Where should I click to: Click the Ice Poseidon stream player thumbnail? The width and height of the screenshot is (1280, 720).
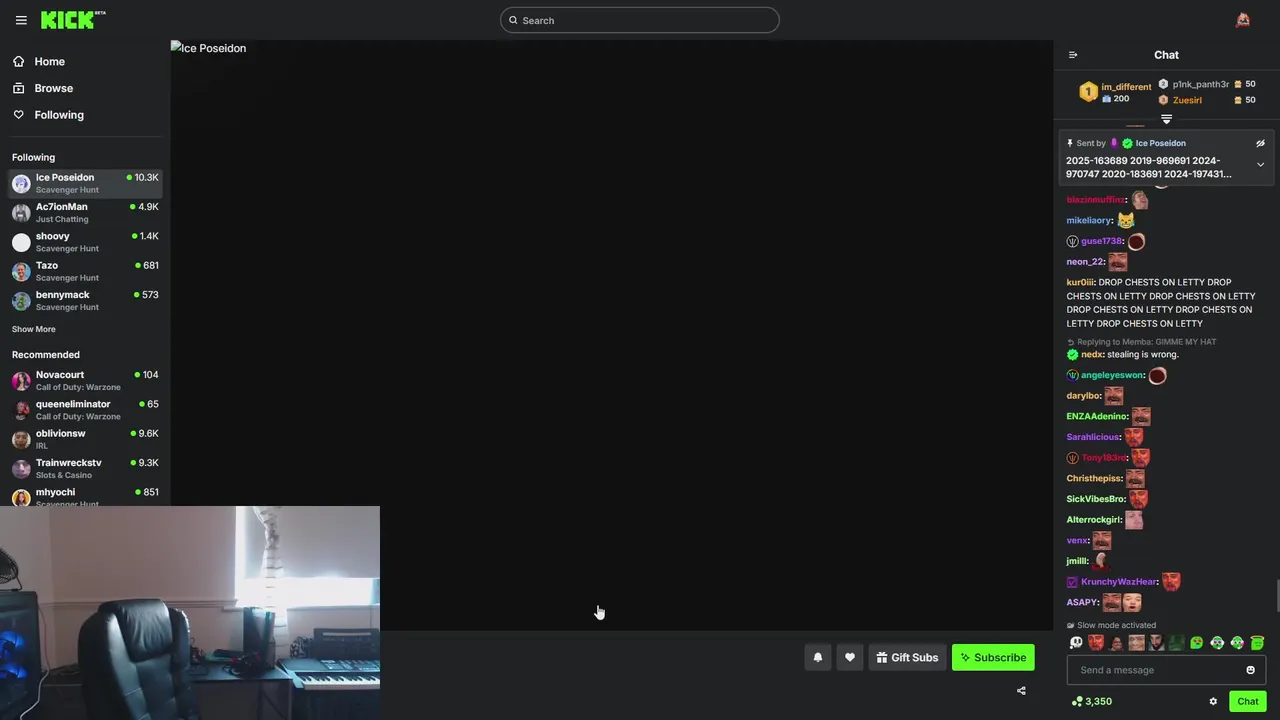[x=612, y=335]
